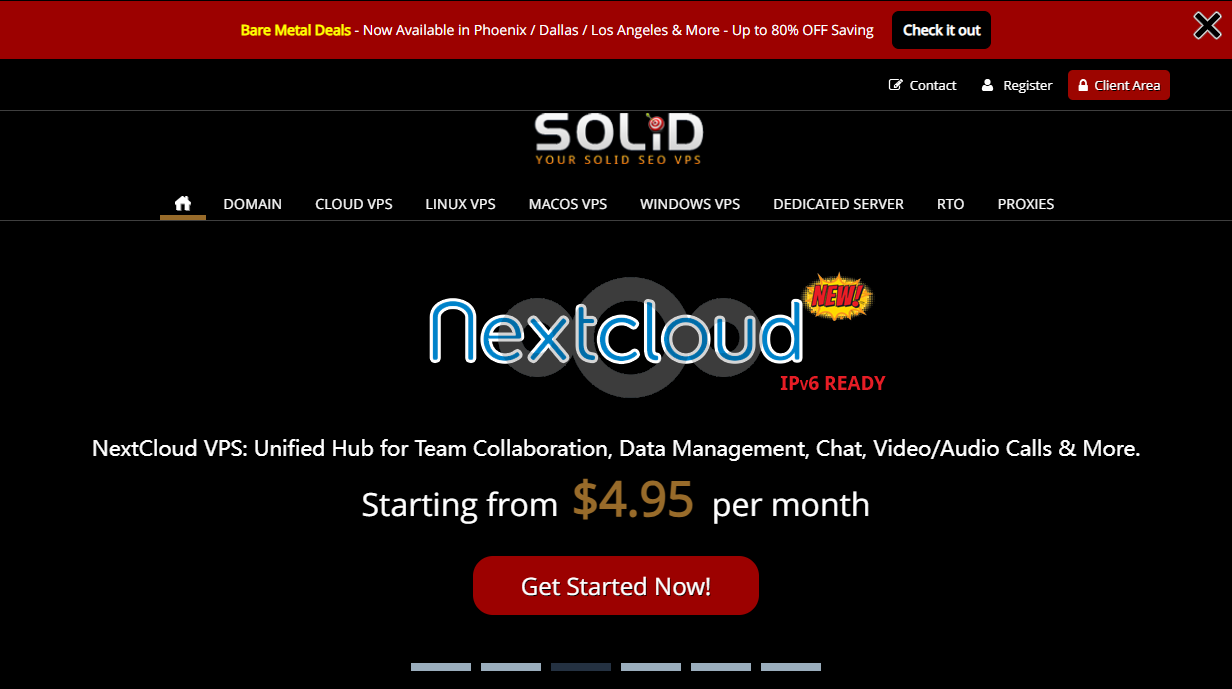Screen dimensions: 1232x689
Task: Select the third carousel slide indicator
Action: click(x=581, y=667)
